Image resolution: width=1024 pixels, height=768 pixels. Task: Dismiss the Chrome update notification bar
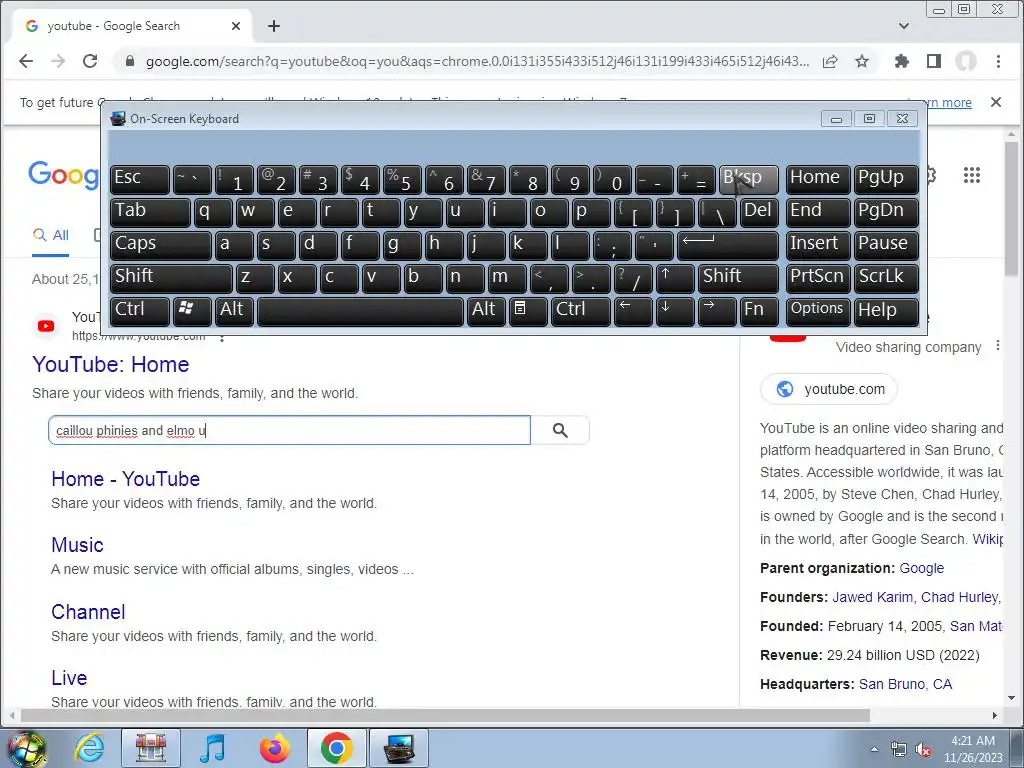pos(996,102)
